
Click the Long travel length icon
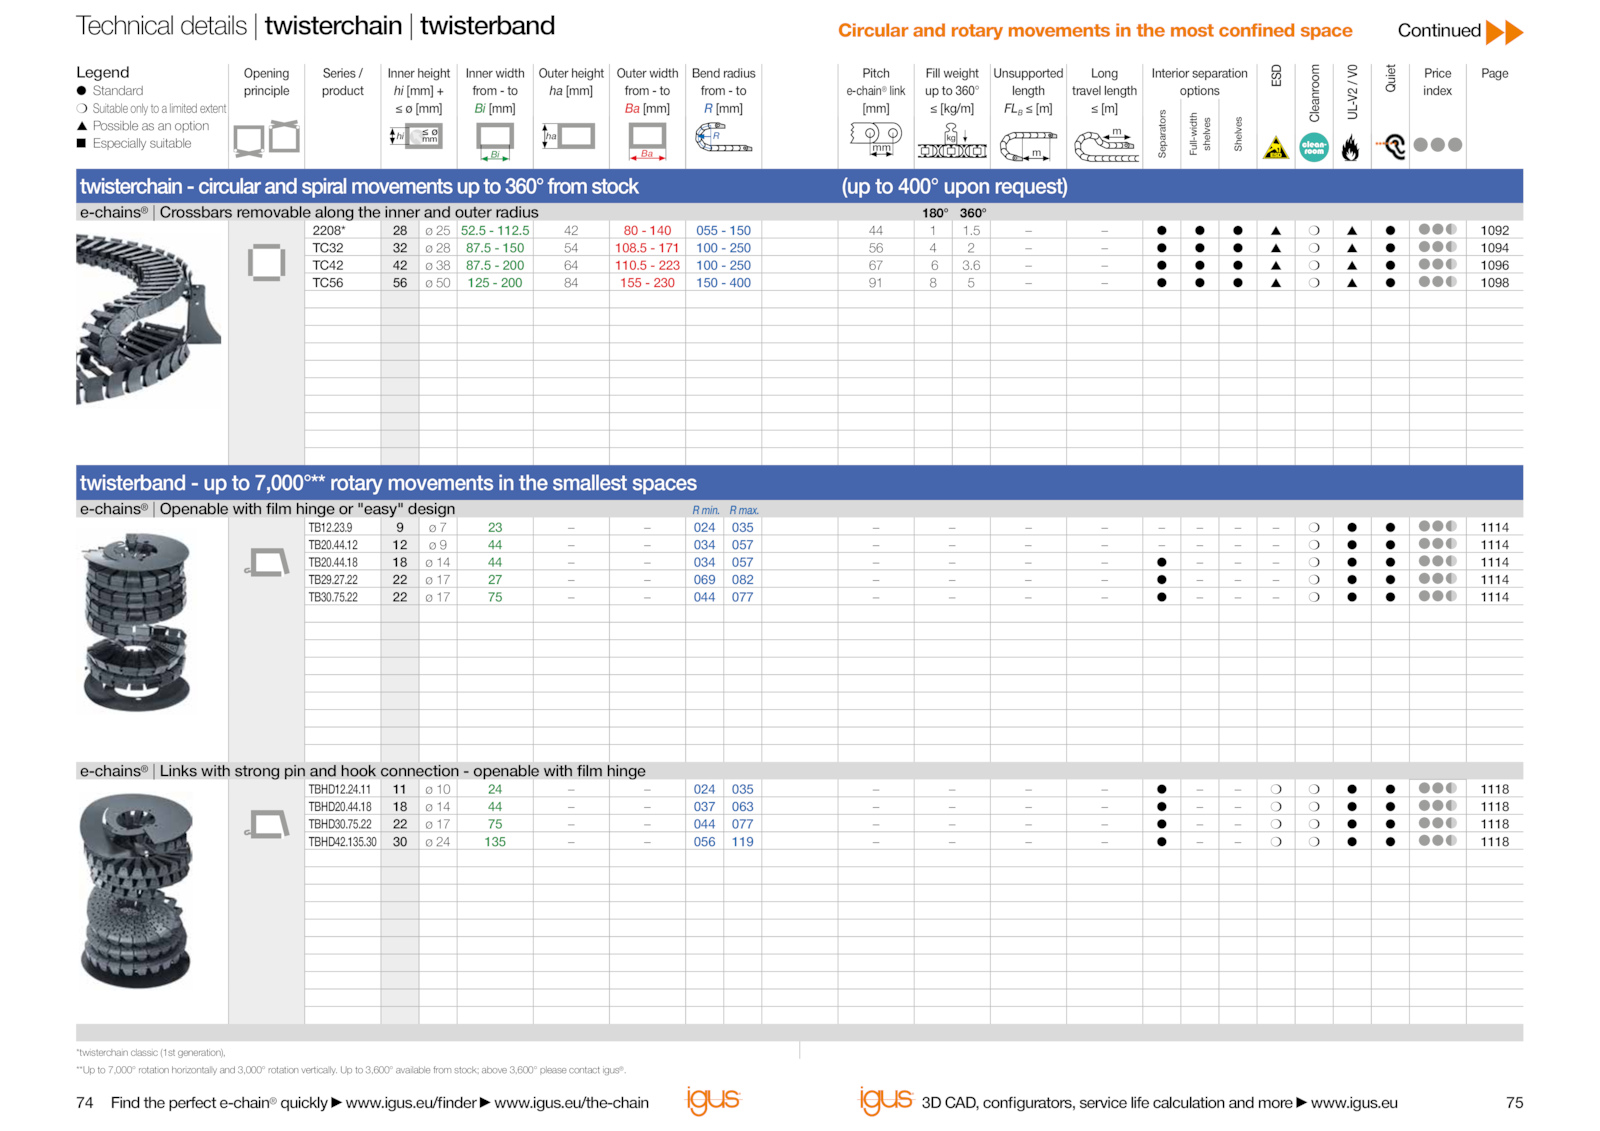[1106, 145]
